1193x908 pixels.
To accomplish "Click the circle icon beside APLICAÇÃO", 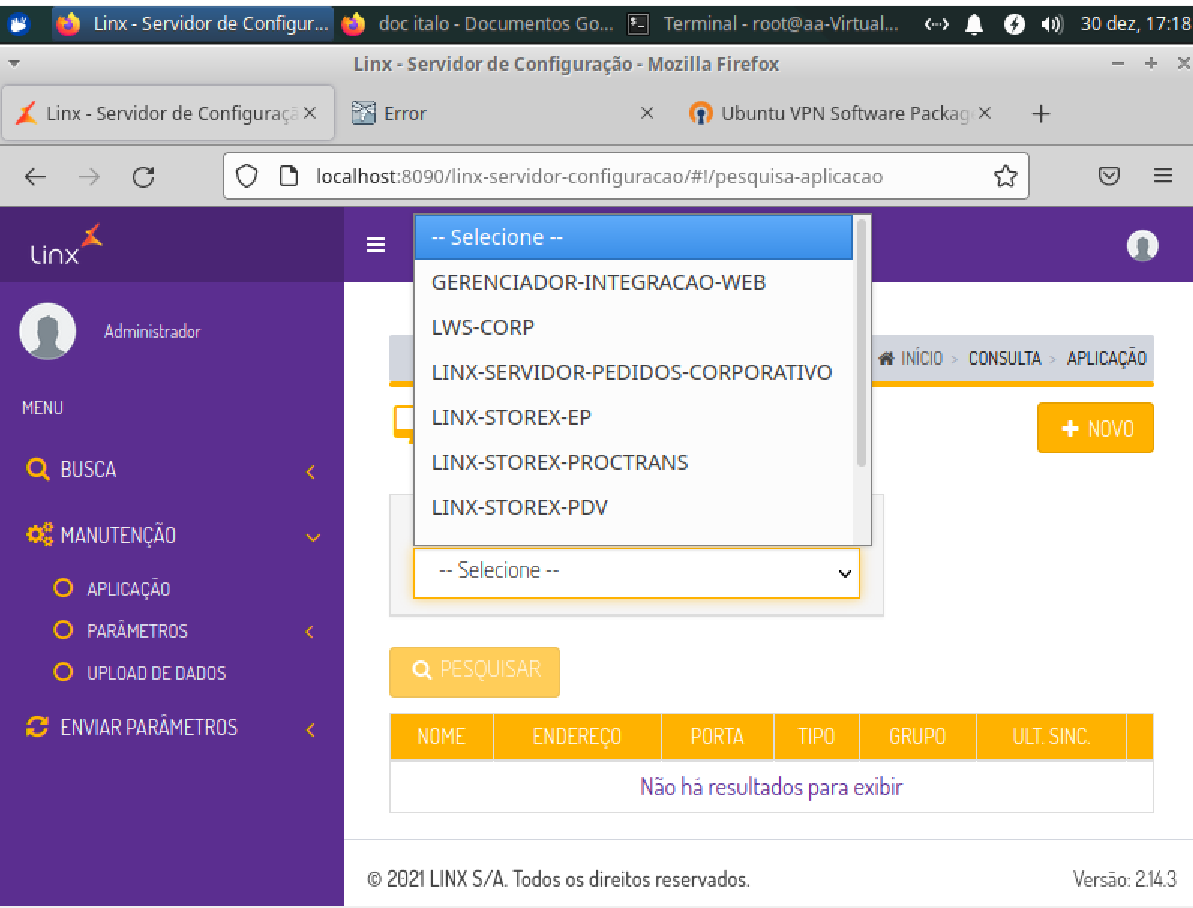I will tap(63, 588).
